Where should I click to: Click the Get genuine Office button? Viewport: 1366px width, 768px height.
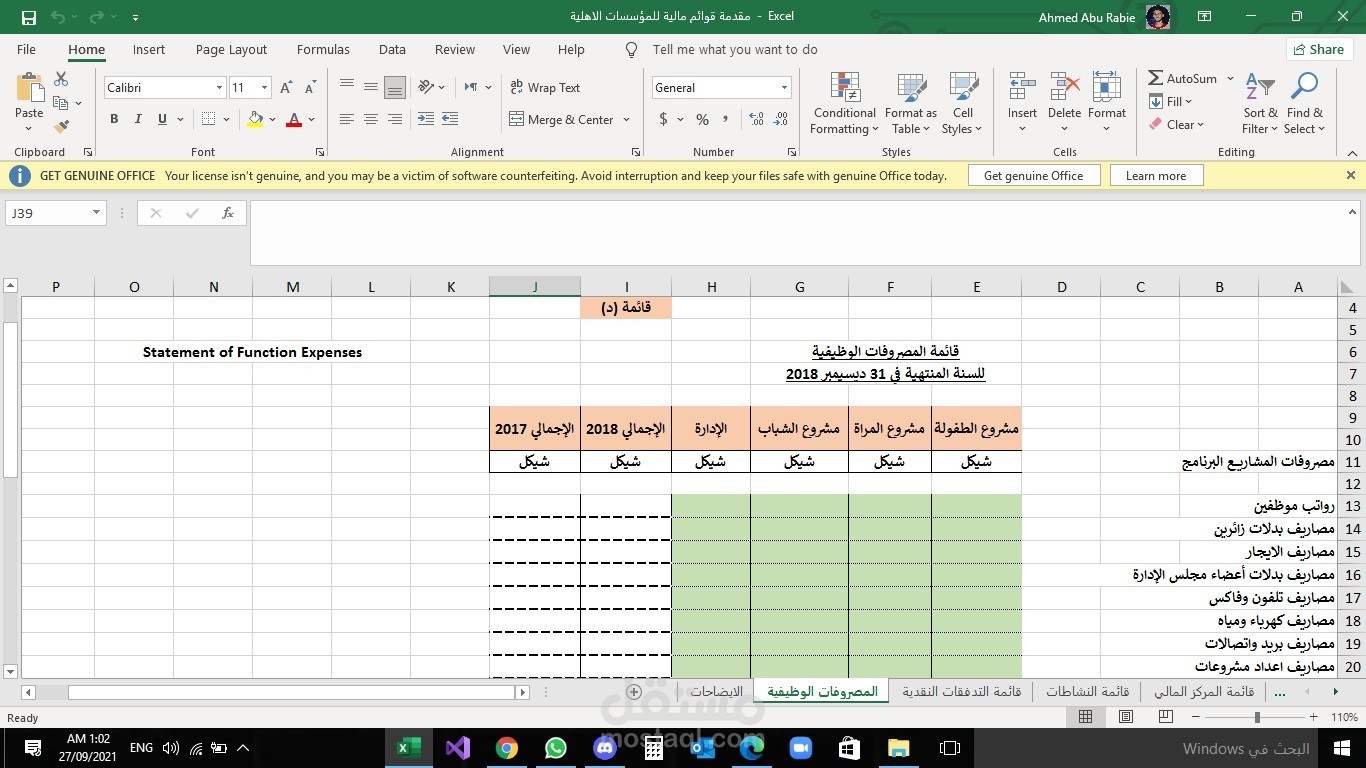pyautogui.click(x=1033, y=175)
